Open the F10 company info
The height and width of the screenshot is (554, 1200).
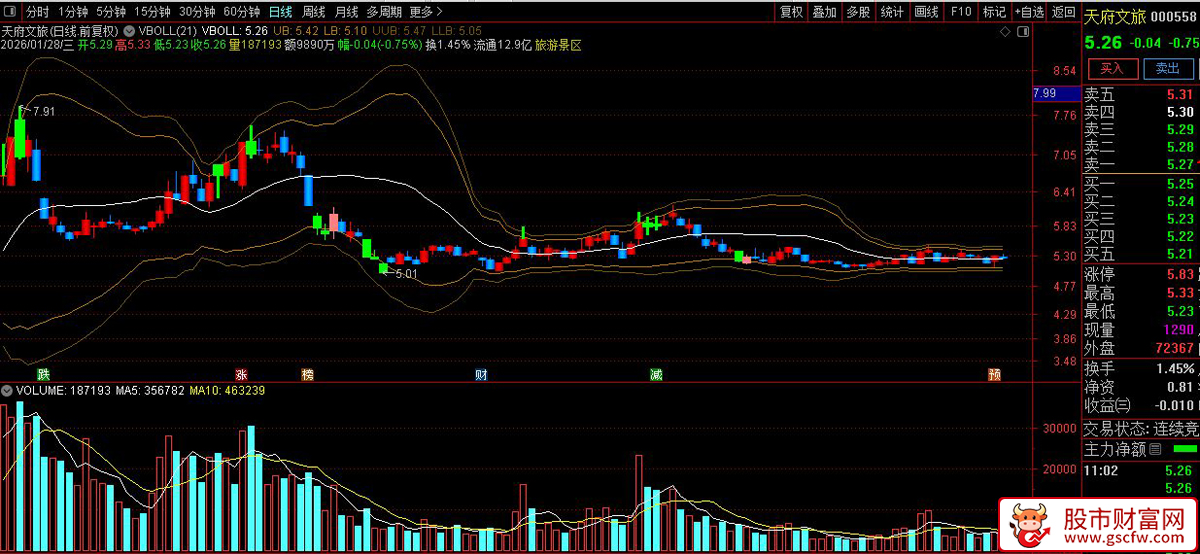(x=960, y=12)
